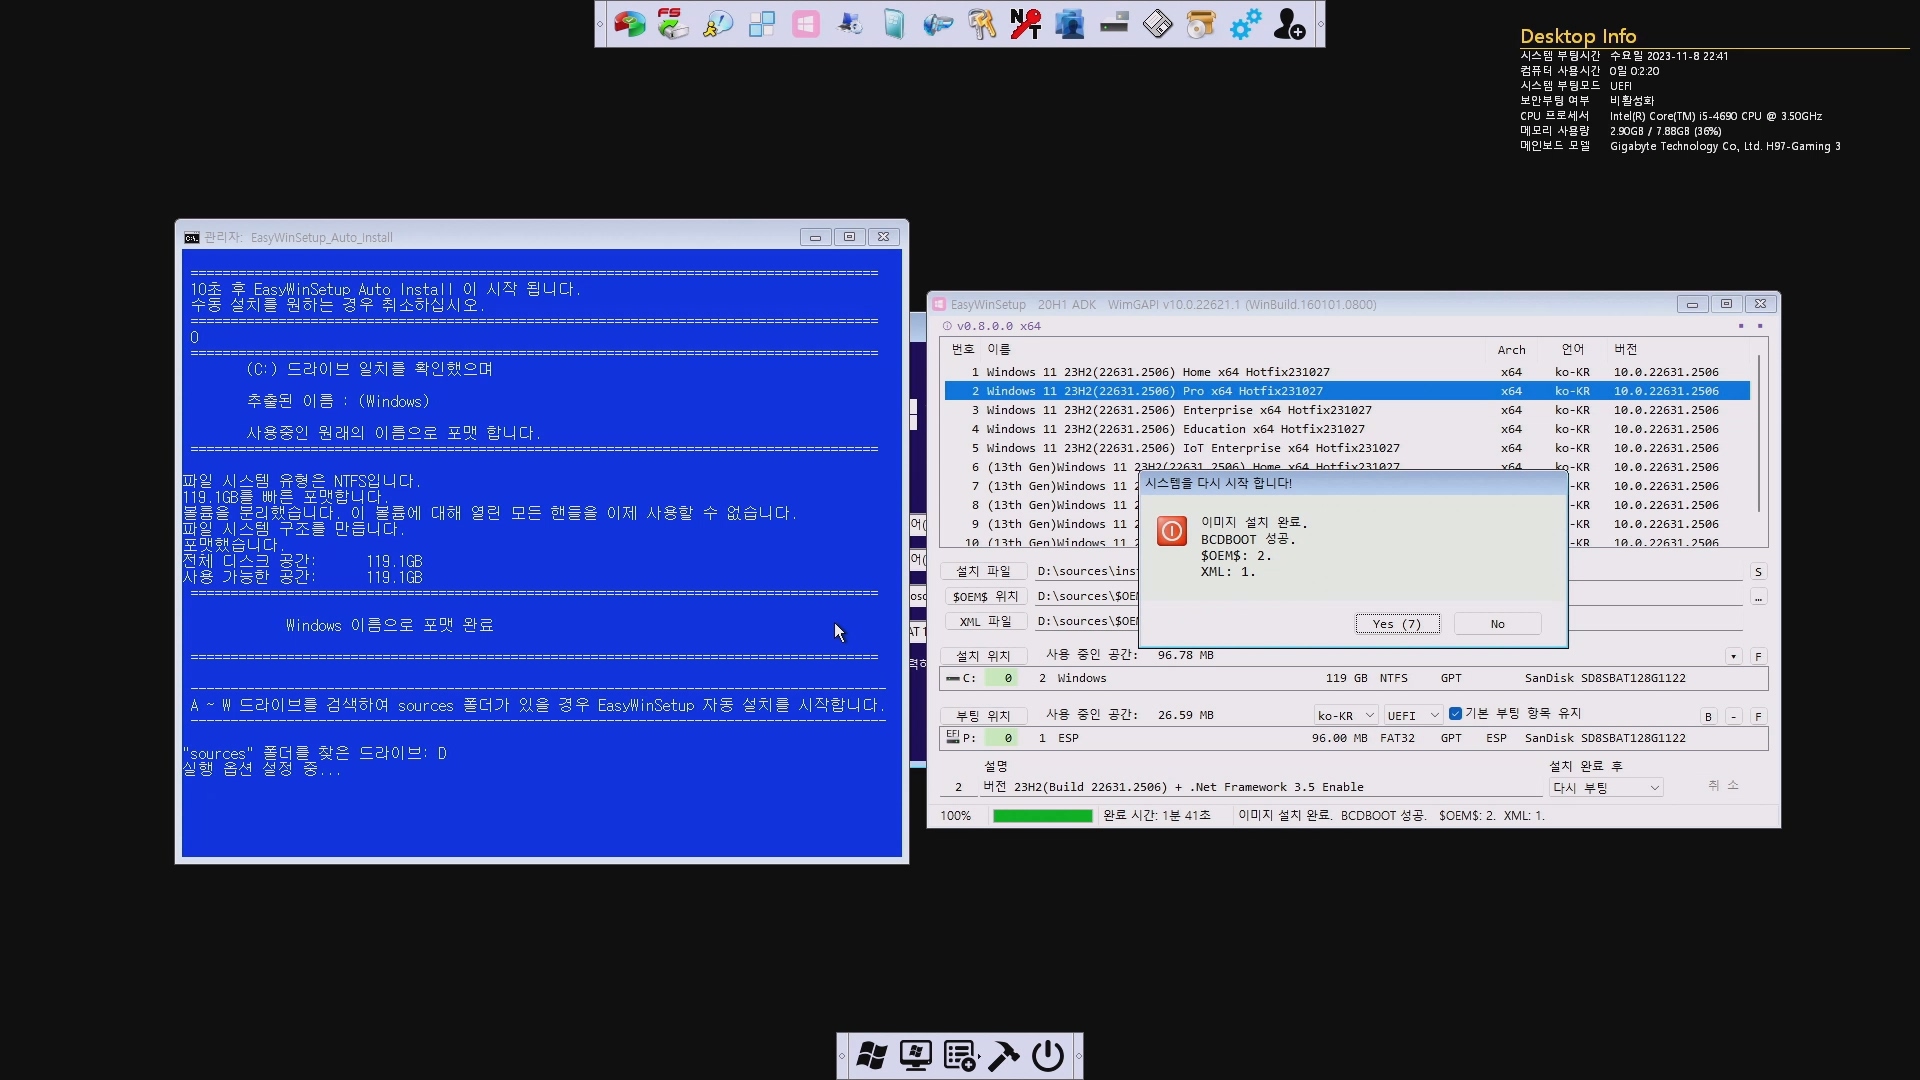Click the Arch column header
Viewport: 1920px width, 1080px height.
(1511, 350)
